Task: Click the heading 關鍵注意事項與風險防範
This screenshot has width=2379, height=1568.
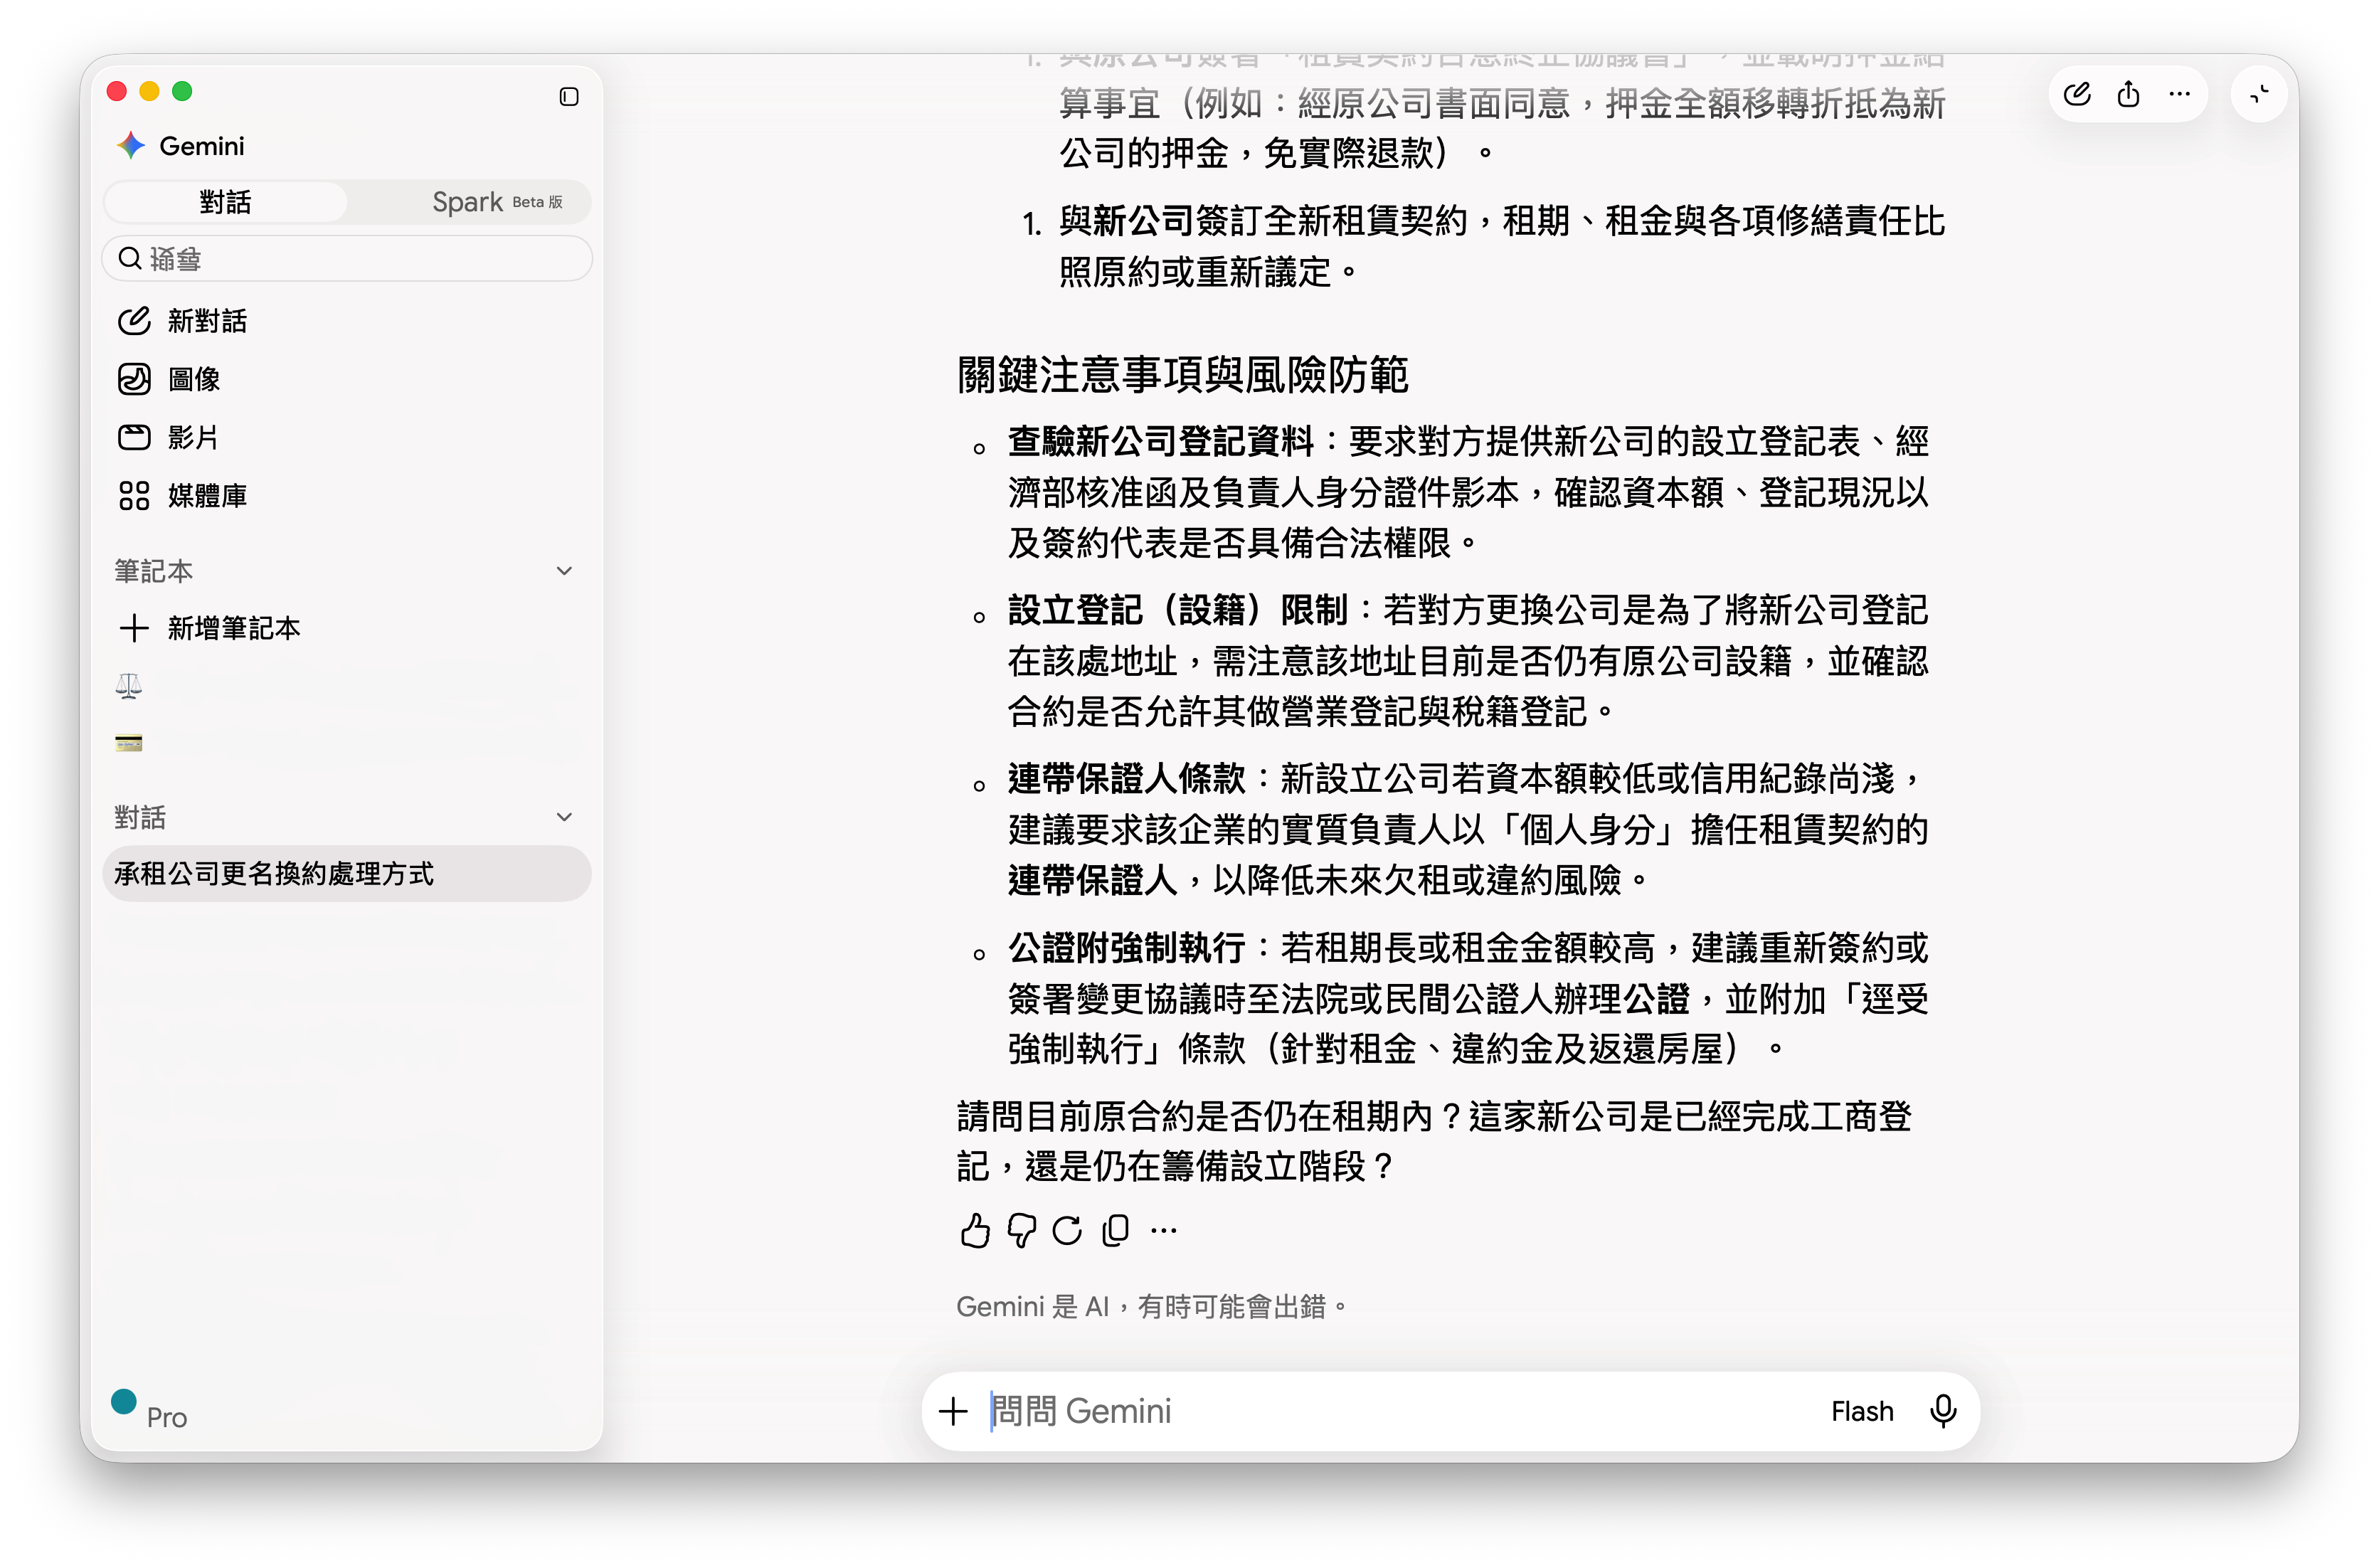Action: point(1182,375)
